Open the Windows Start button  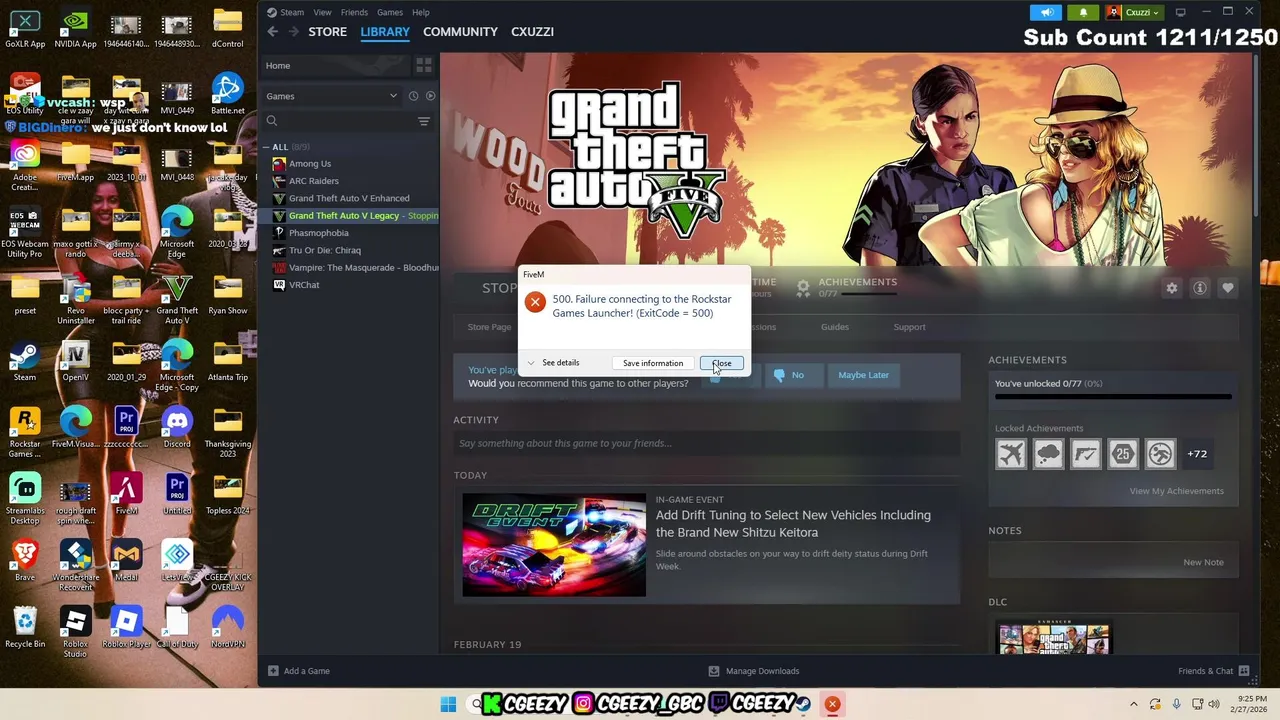pyautogui.click(x=448, y=704)
